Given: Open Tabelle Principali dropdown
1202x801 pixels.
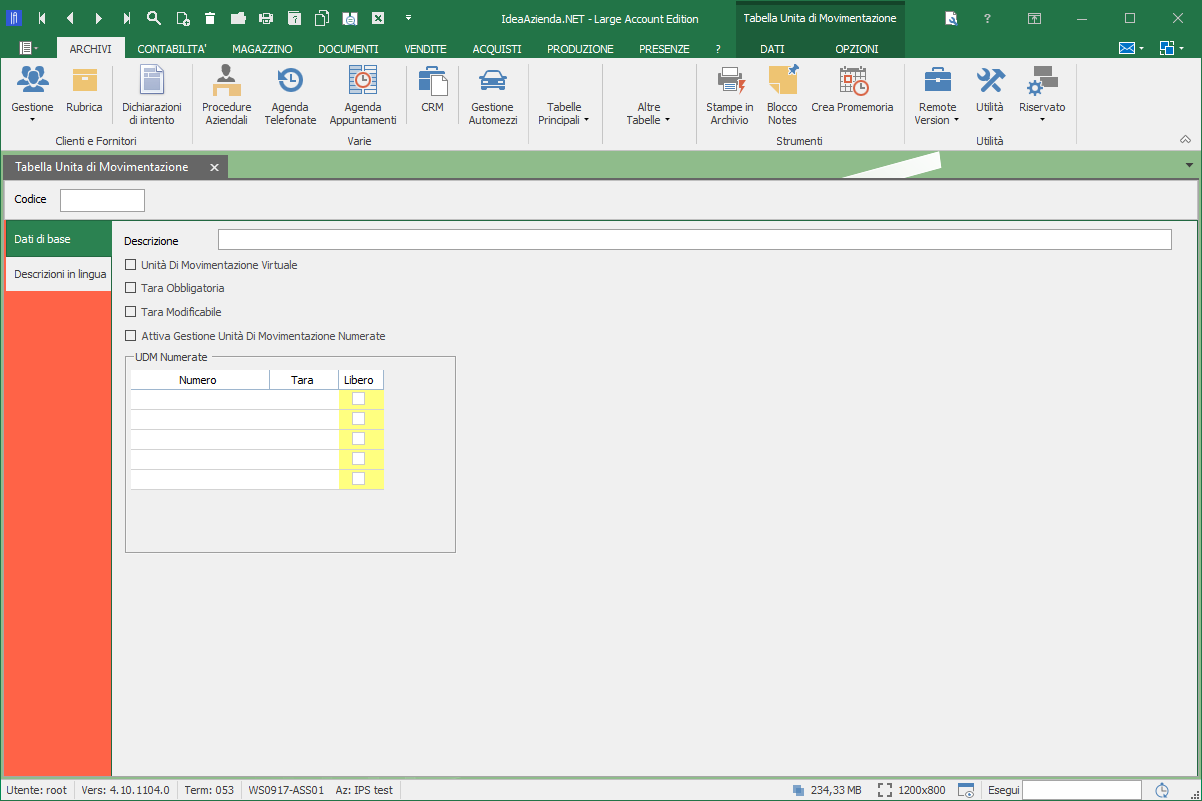Looking at the screenshot, I should pyautogui.click(x=564, y=113).
